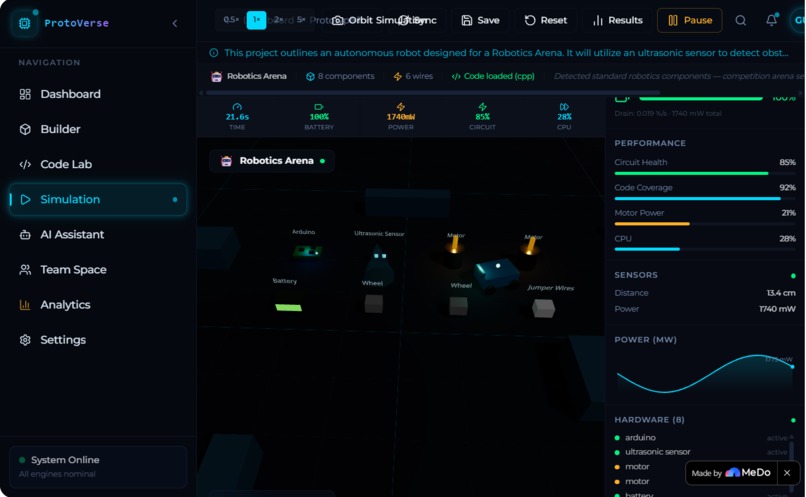
Task: Click the AI Assistant robot icon
Action: (x=25, y=234)
